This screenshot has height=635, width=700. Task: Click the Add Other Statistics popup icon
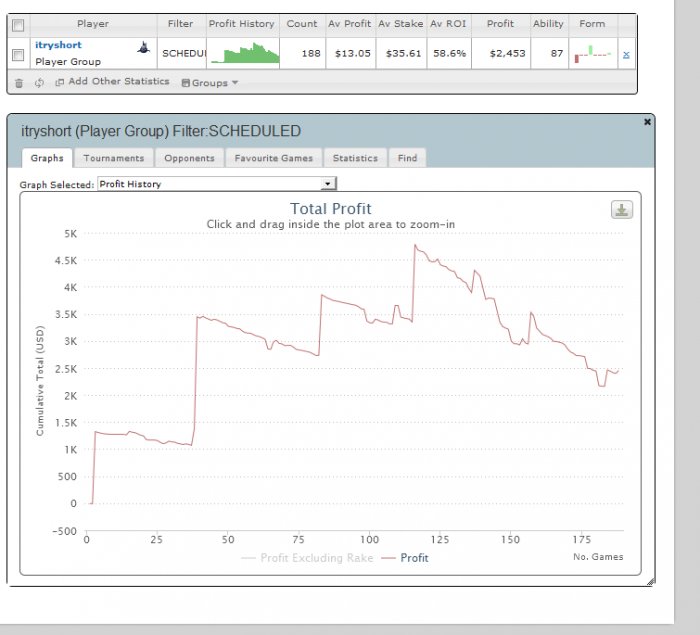pos(59,82)
